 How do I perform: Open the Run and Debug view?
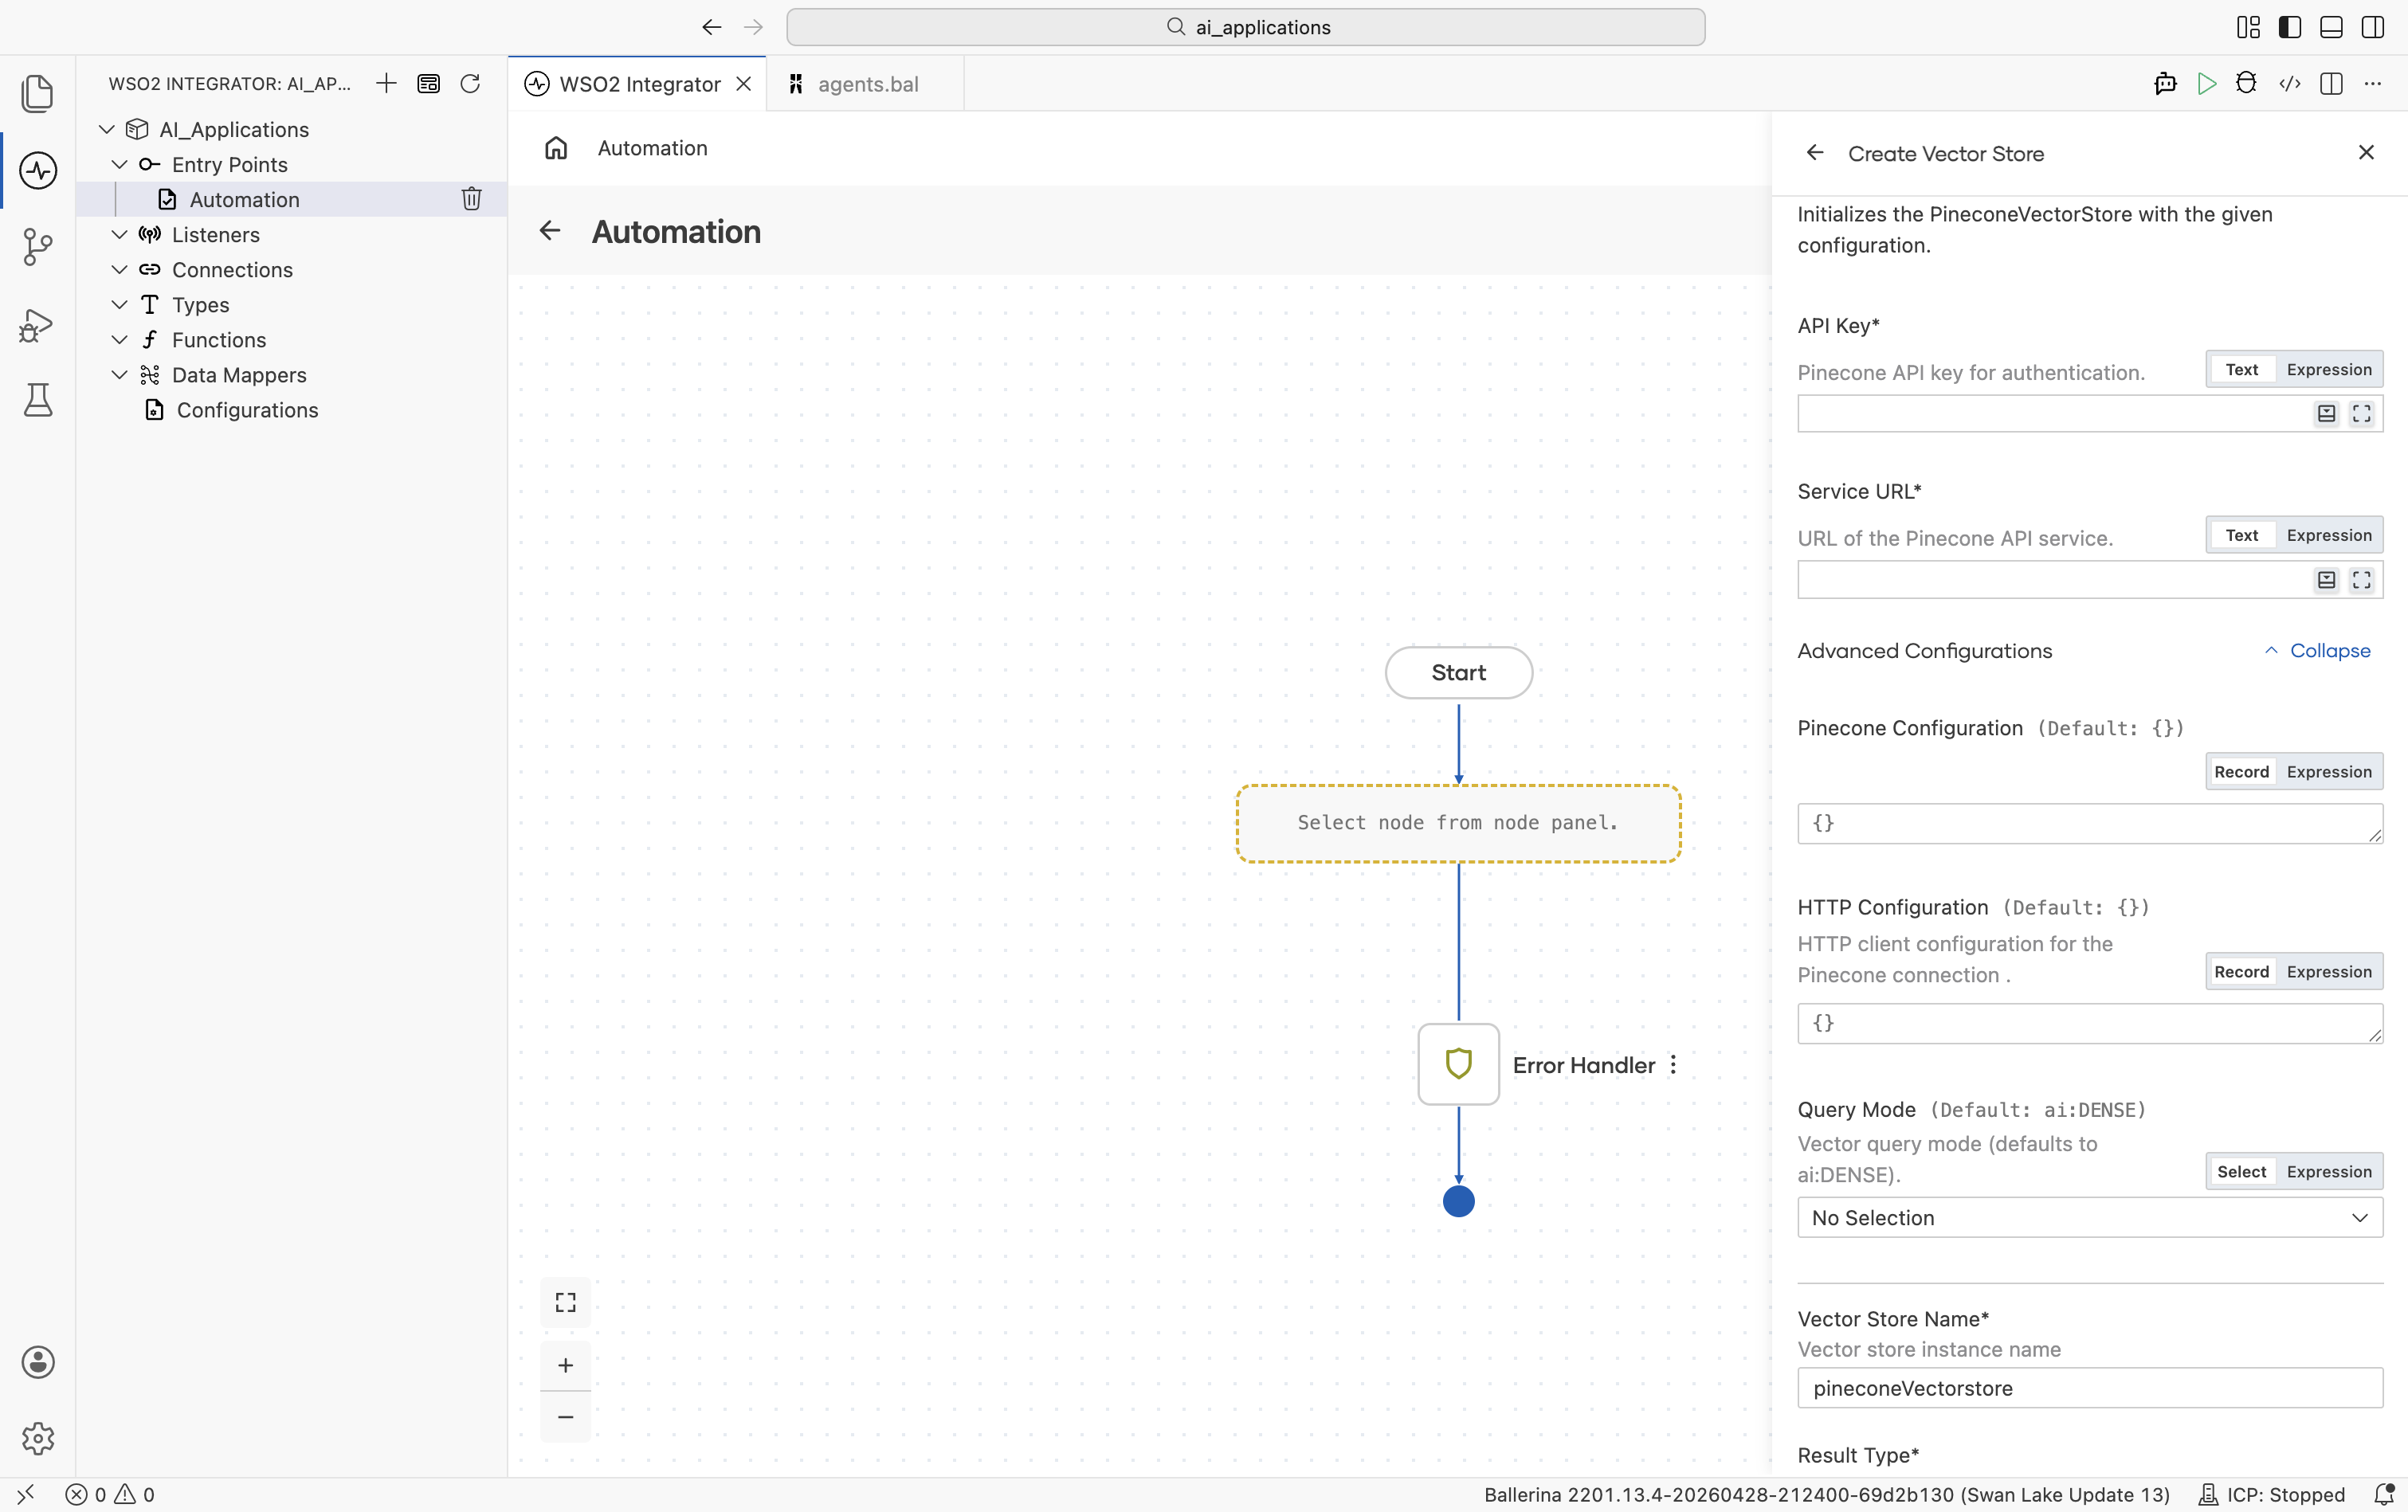point(38,325)
